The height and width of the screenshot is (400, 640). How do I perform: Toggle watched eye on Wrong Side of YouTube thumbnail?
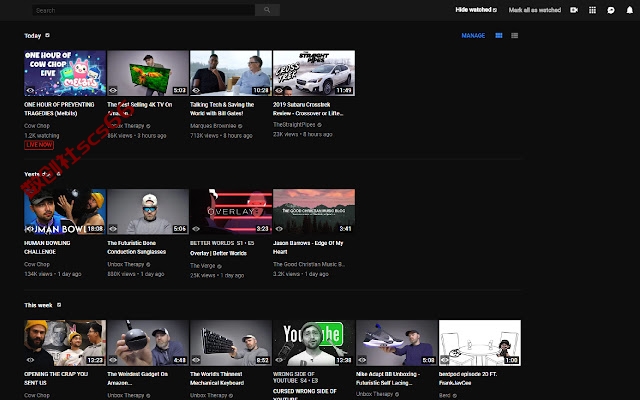coord(279,360)
